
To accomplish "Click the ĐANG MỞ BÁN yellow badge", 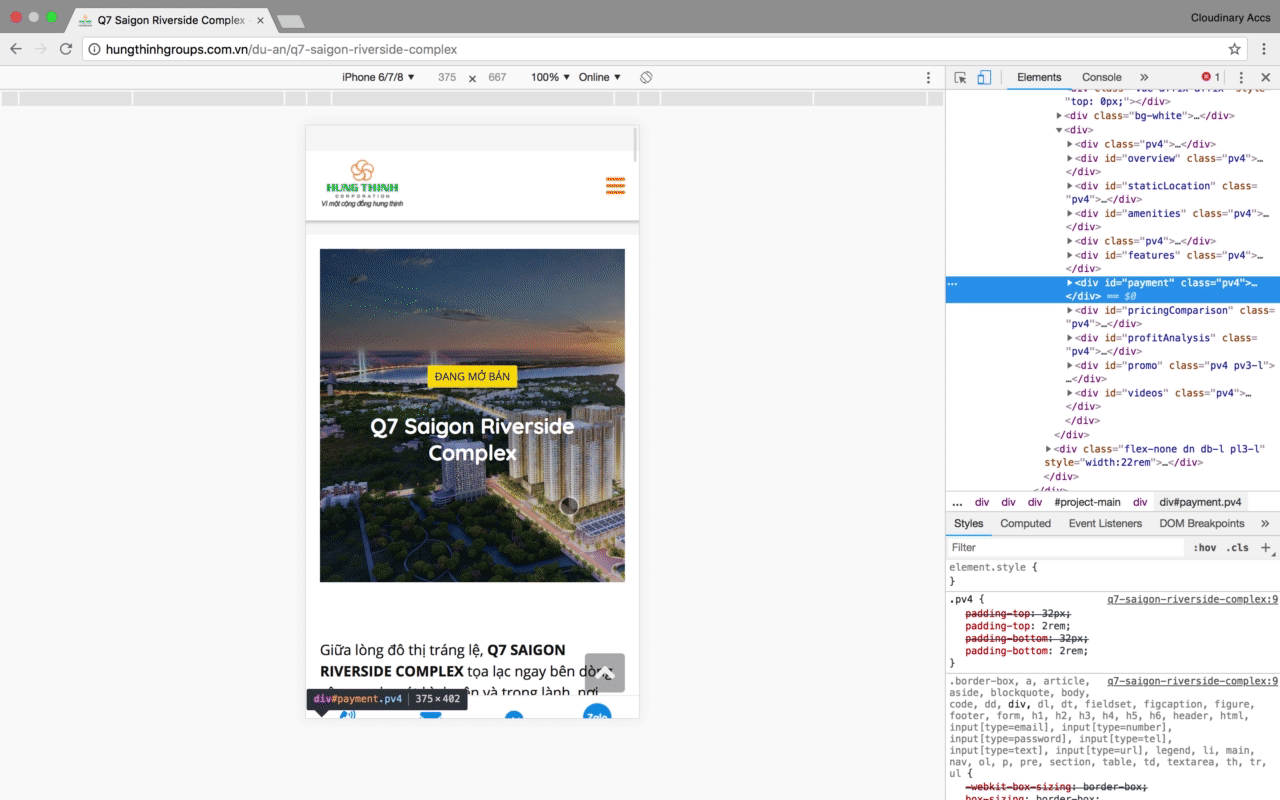I will click(472, 376).
